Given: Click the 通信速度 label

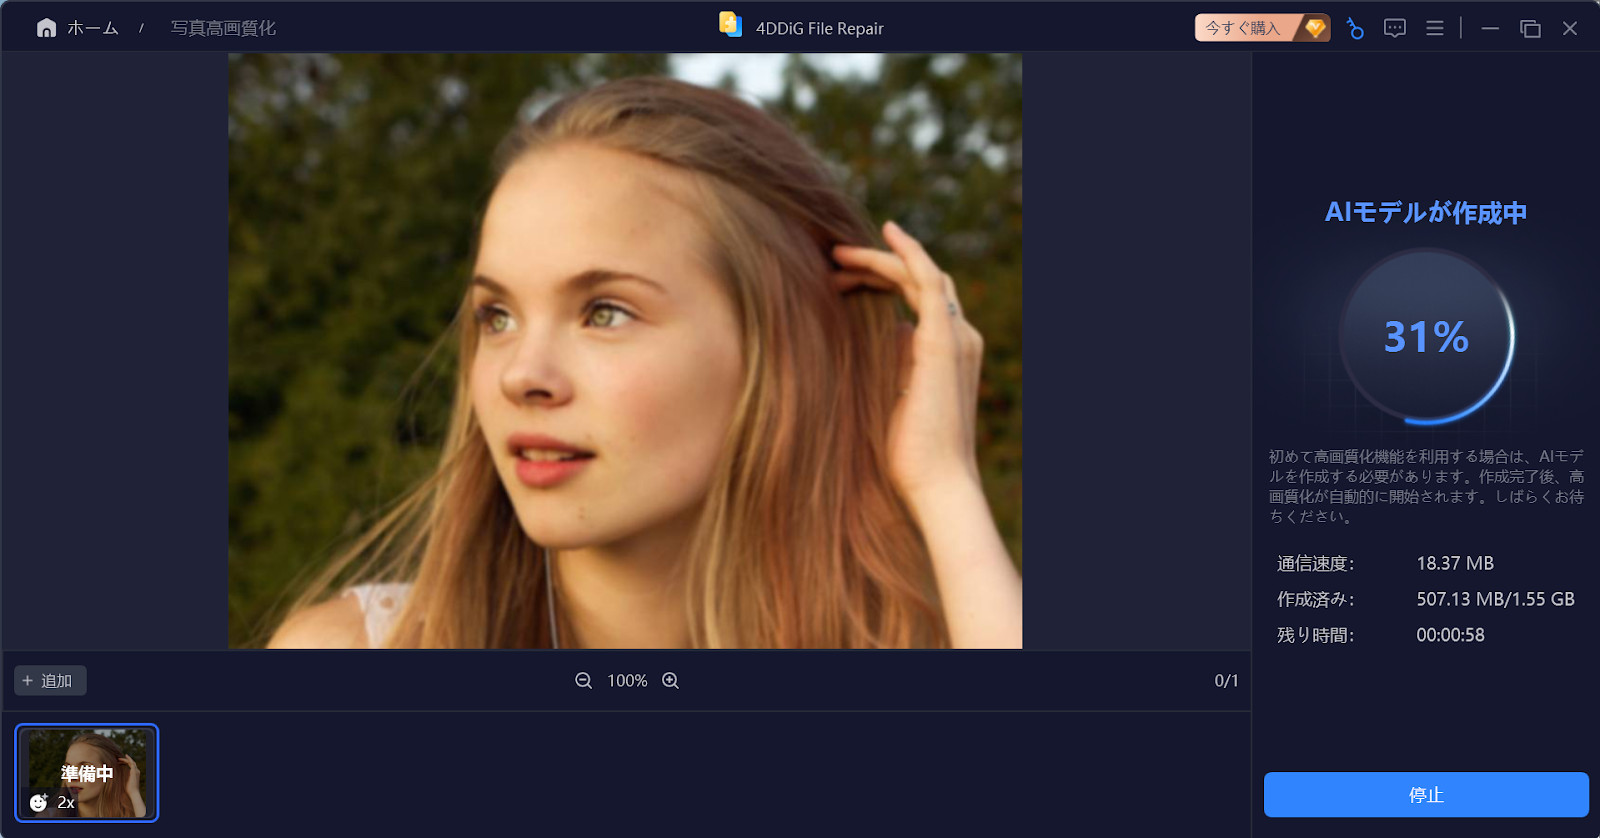Looking at the screenshot, I should [x=1315, y=564].
